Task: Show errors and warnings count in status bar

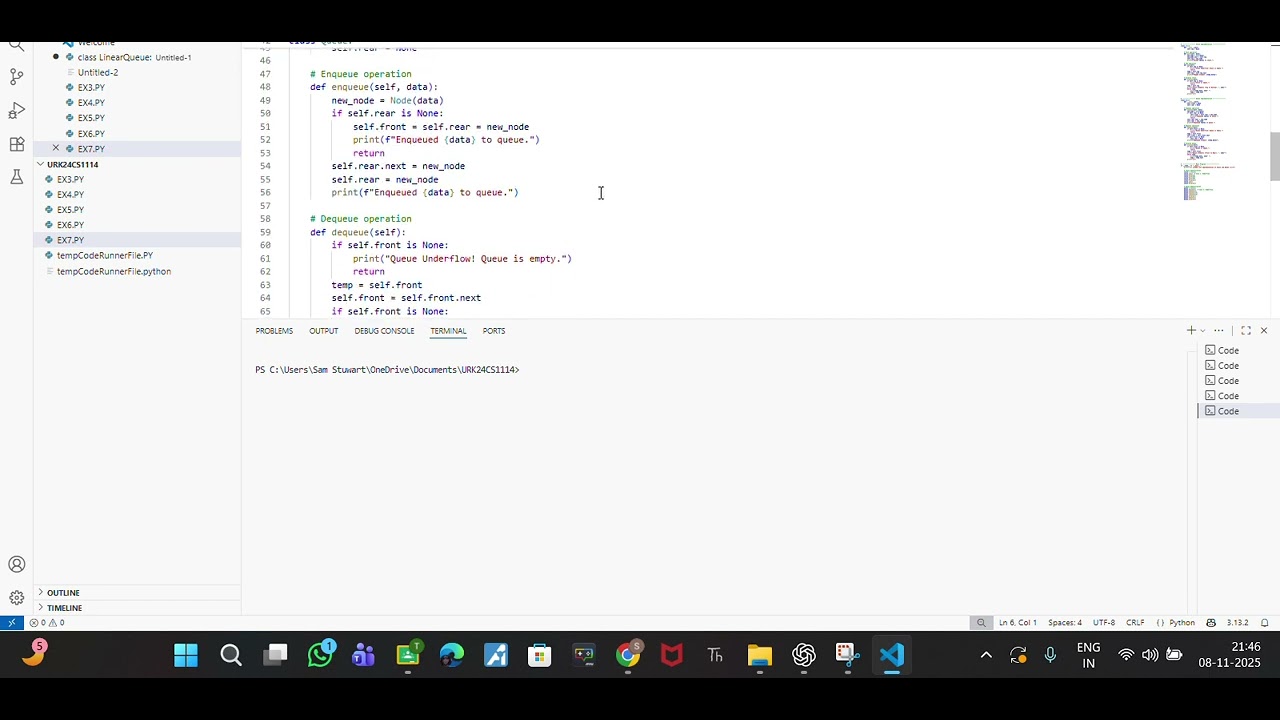Action: coord(47,622)
